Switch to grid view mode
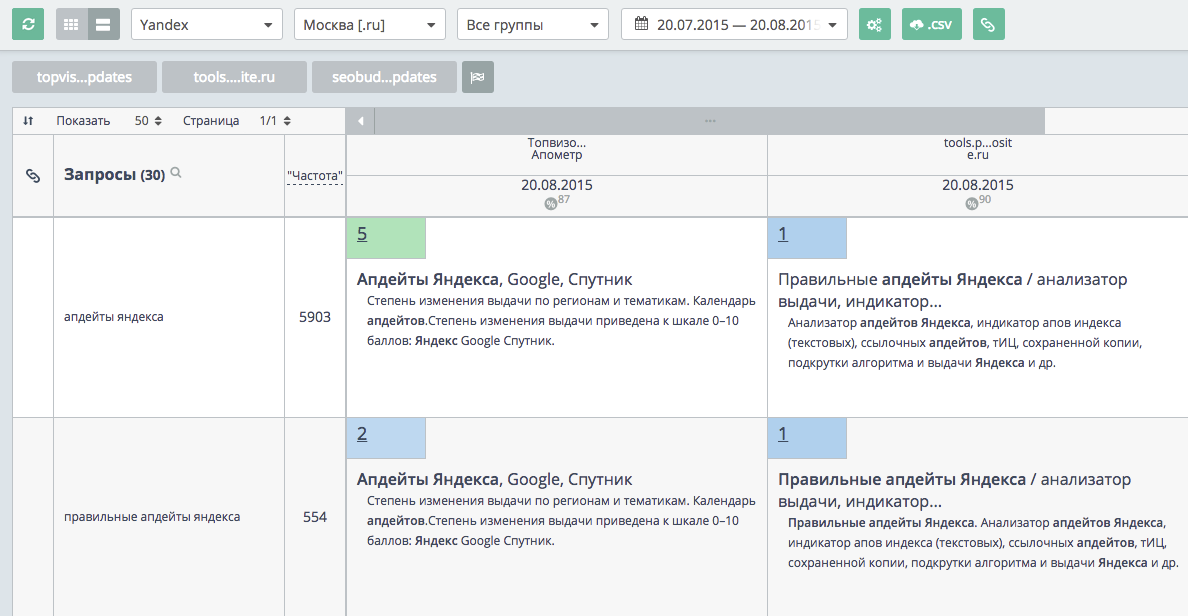Viewport: 1188px width, 616px height. (71, 24)
